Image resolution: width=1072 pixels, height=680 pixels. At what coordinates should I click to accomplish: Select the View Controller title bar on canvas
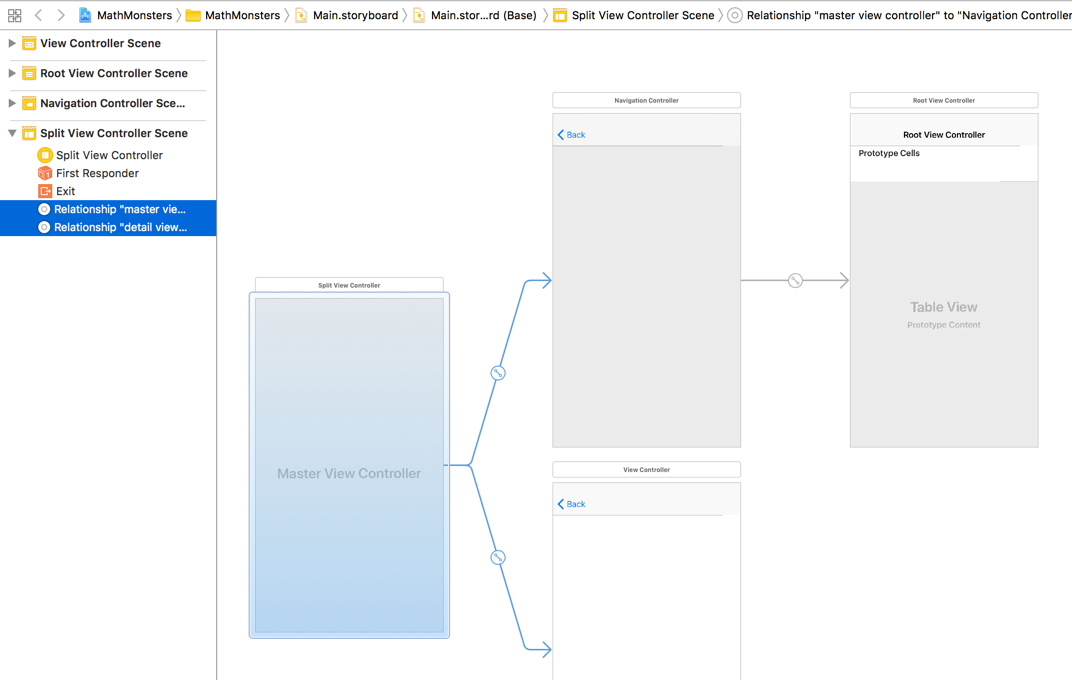[646, 470]
